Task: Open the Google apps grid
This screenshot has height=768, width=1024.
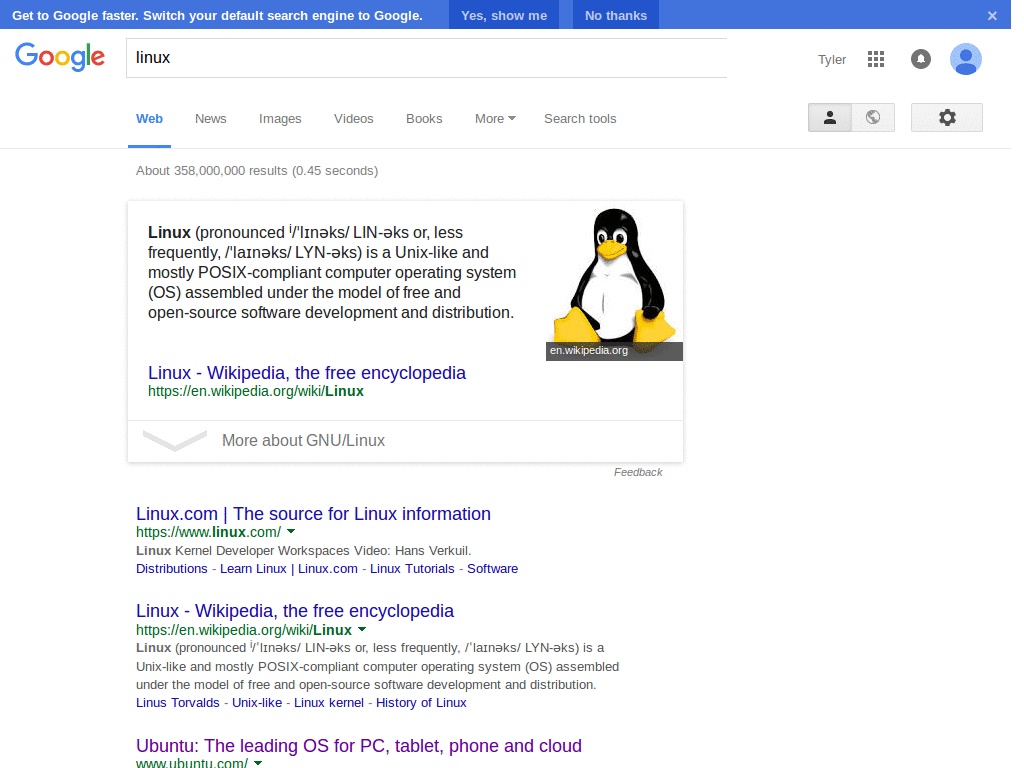Action: pos(876,59)
